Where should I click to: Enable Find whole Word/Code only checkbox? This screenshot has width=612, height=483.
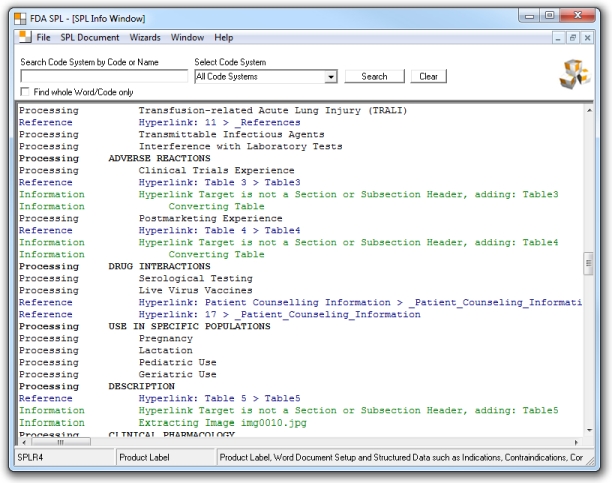tap(25, 92)
